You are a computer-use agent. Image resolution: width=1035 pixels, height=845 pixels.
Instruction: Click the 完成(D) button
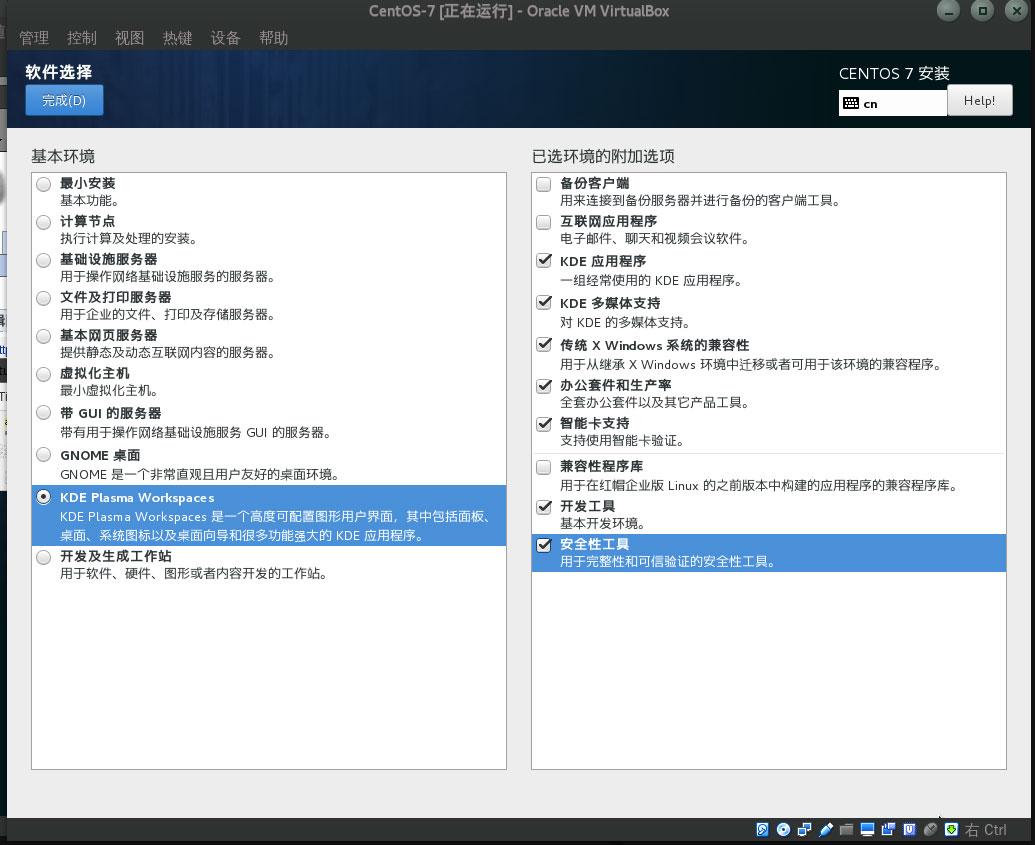(x=64, y=100)
